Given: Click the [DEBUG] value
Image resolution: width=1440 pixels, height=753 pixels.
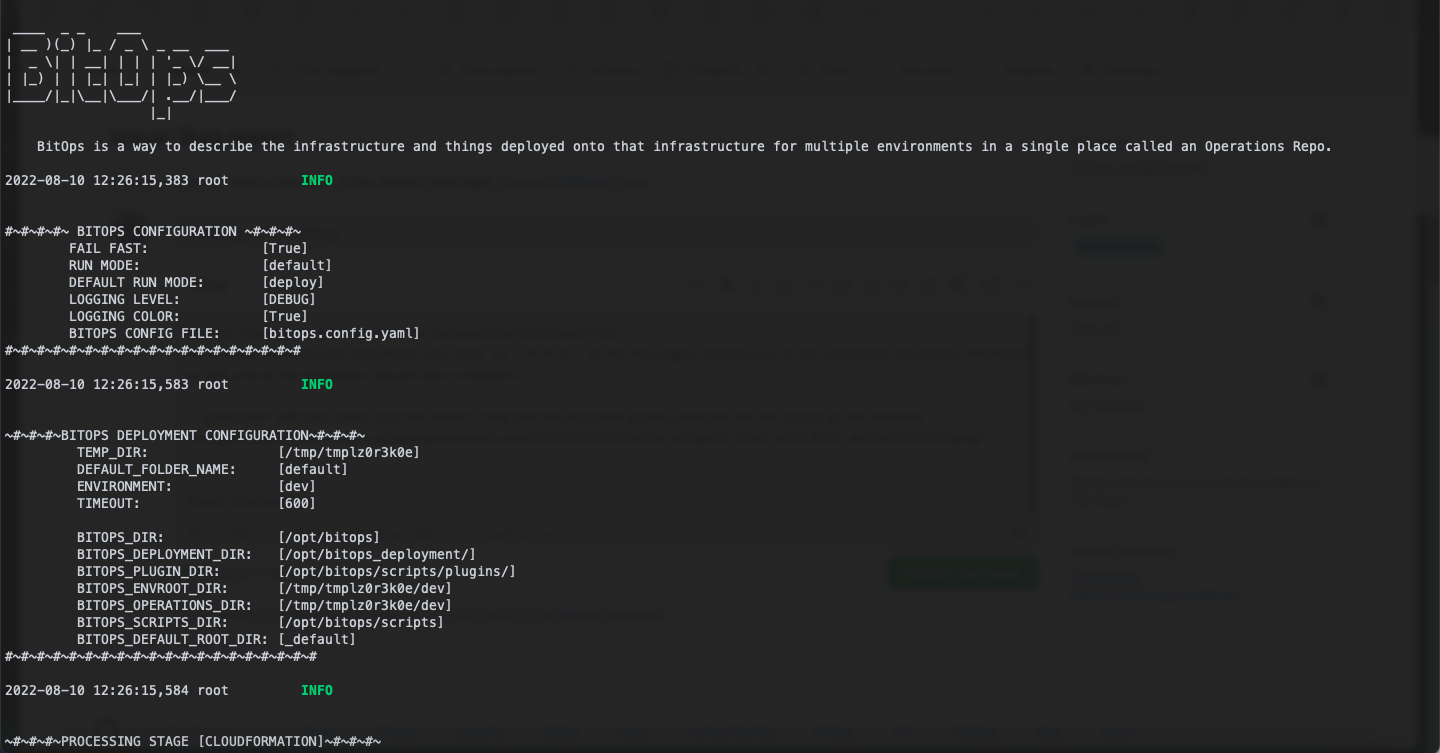Looking at the screenshot, I should (289, 299).
